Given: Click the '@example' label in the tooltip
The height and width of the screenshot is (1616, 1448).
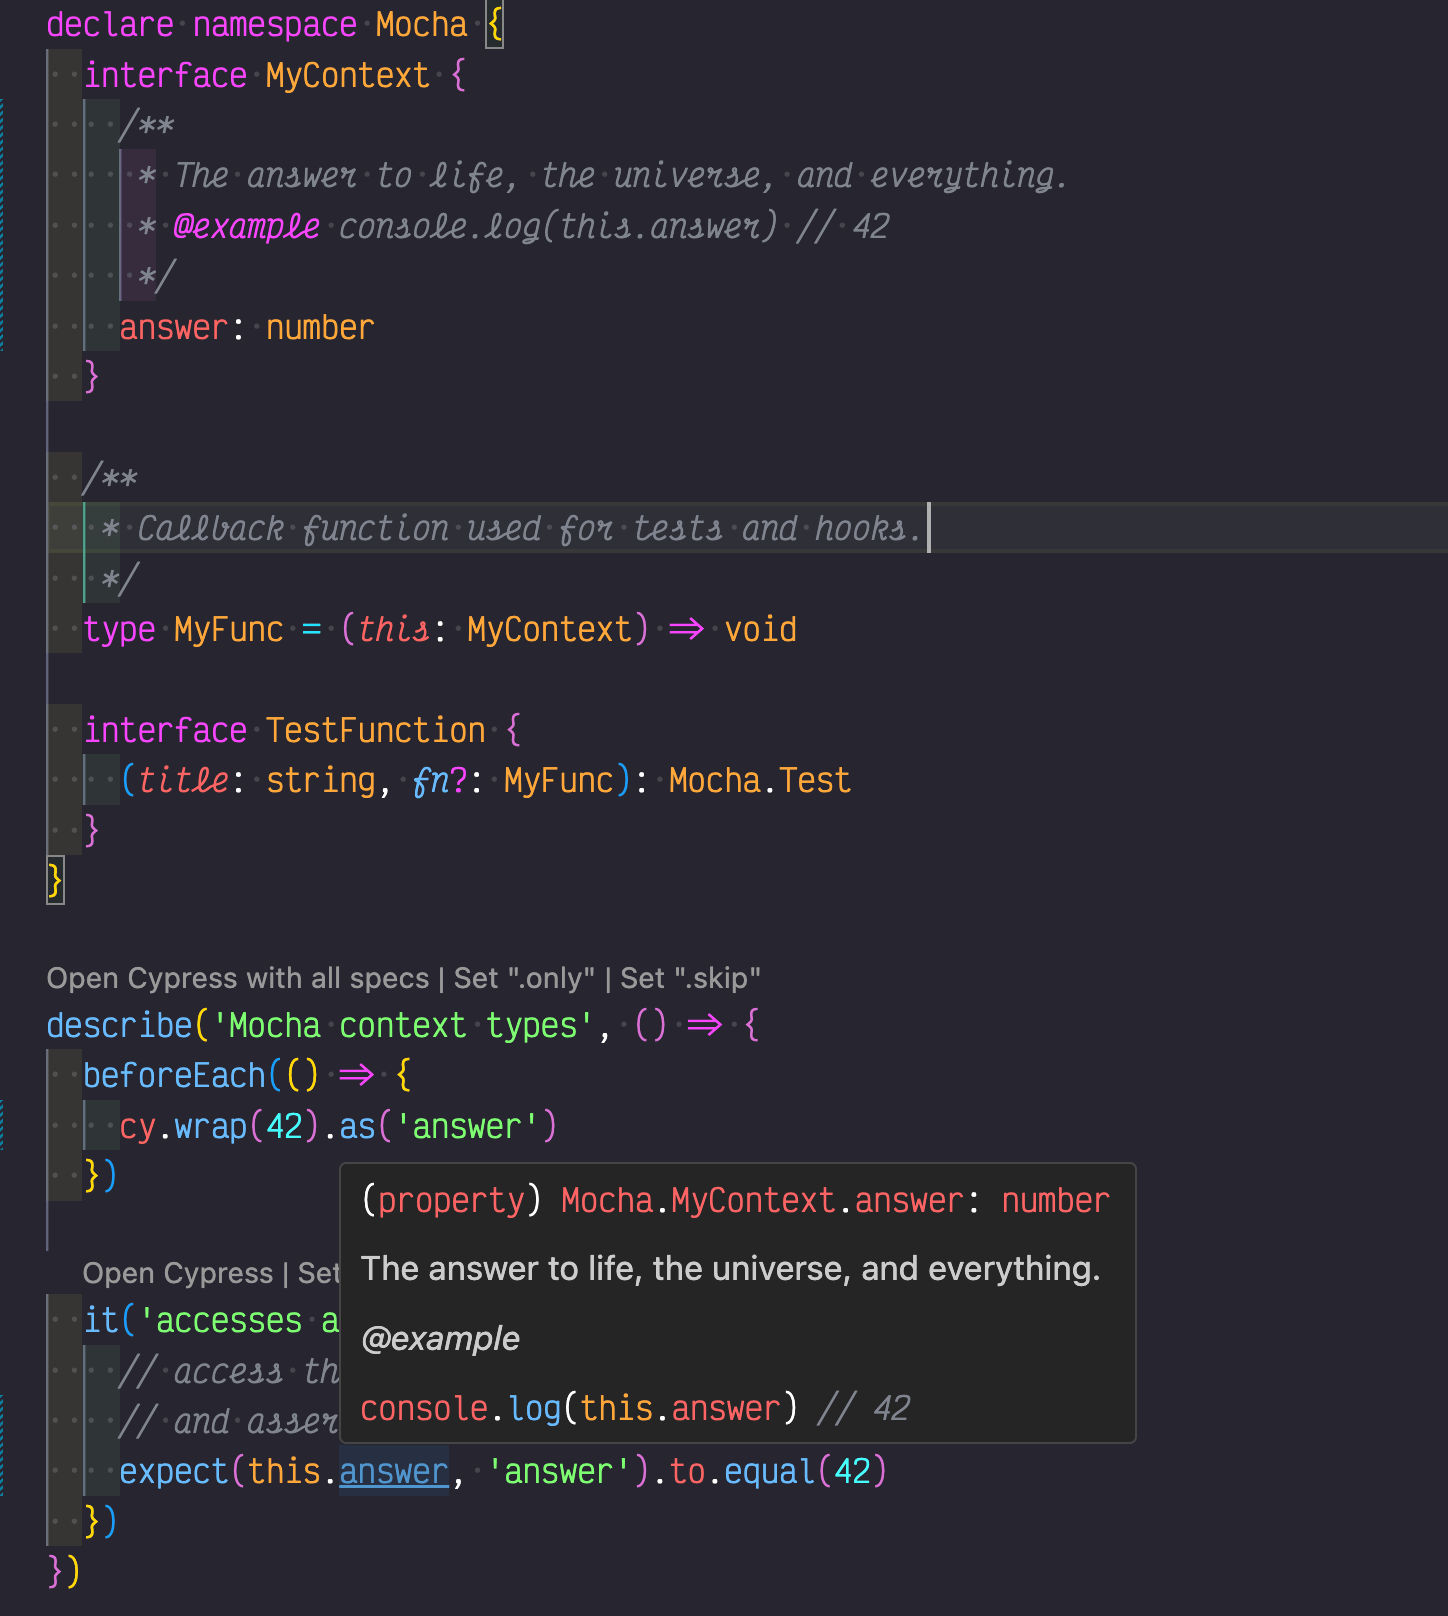Looking at the screenshot, I should (x=441, y=1339).
